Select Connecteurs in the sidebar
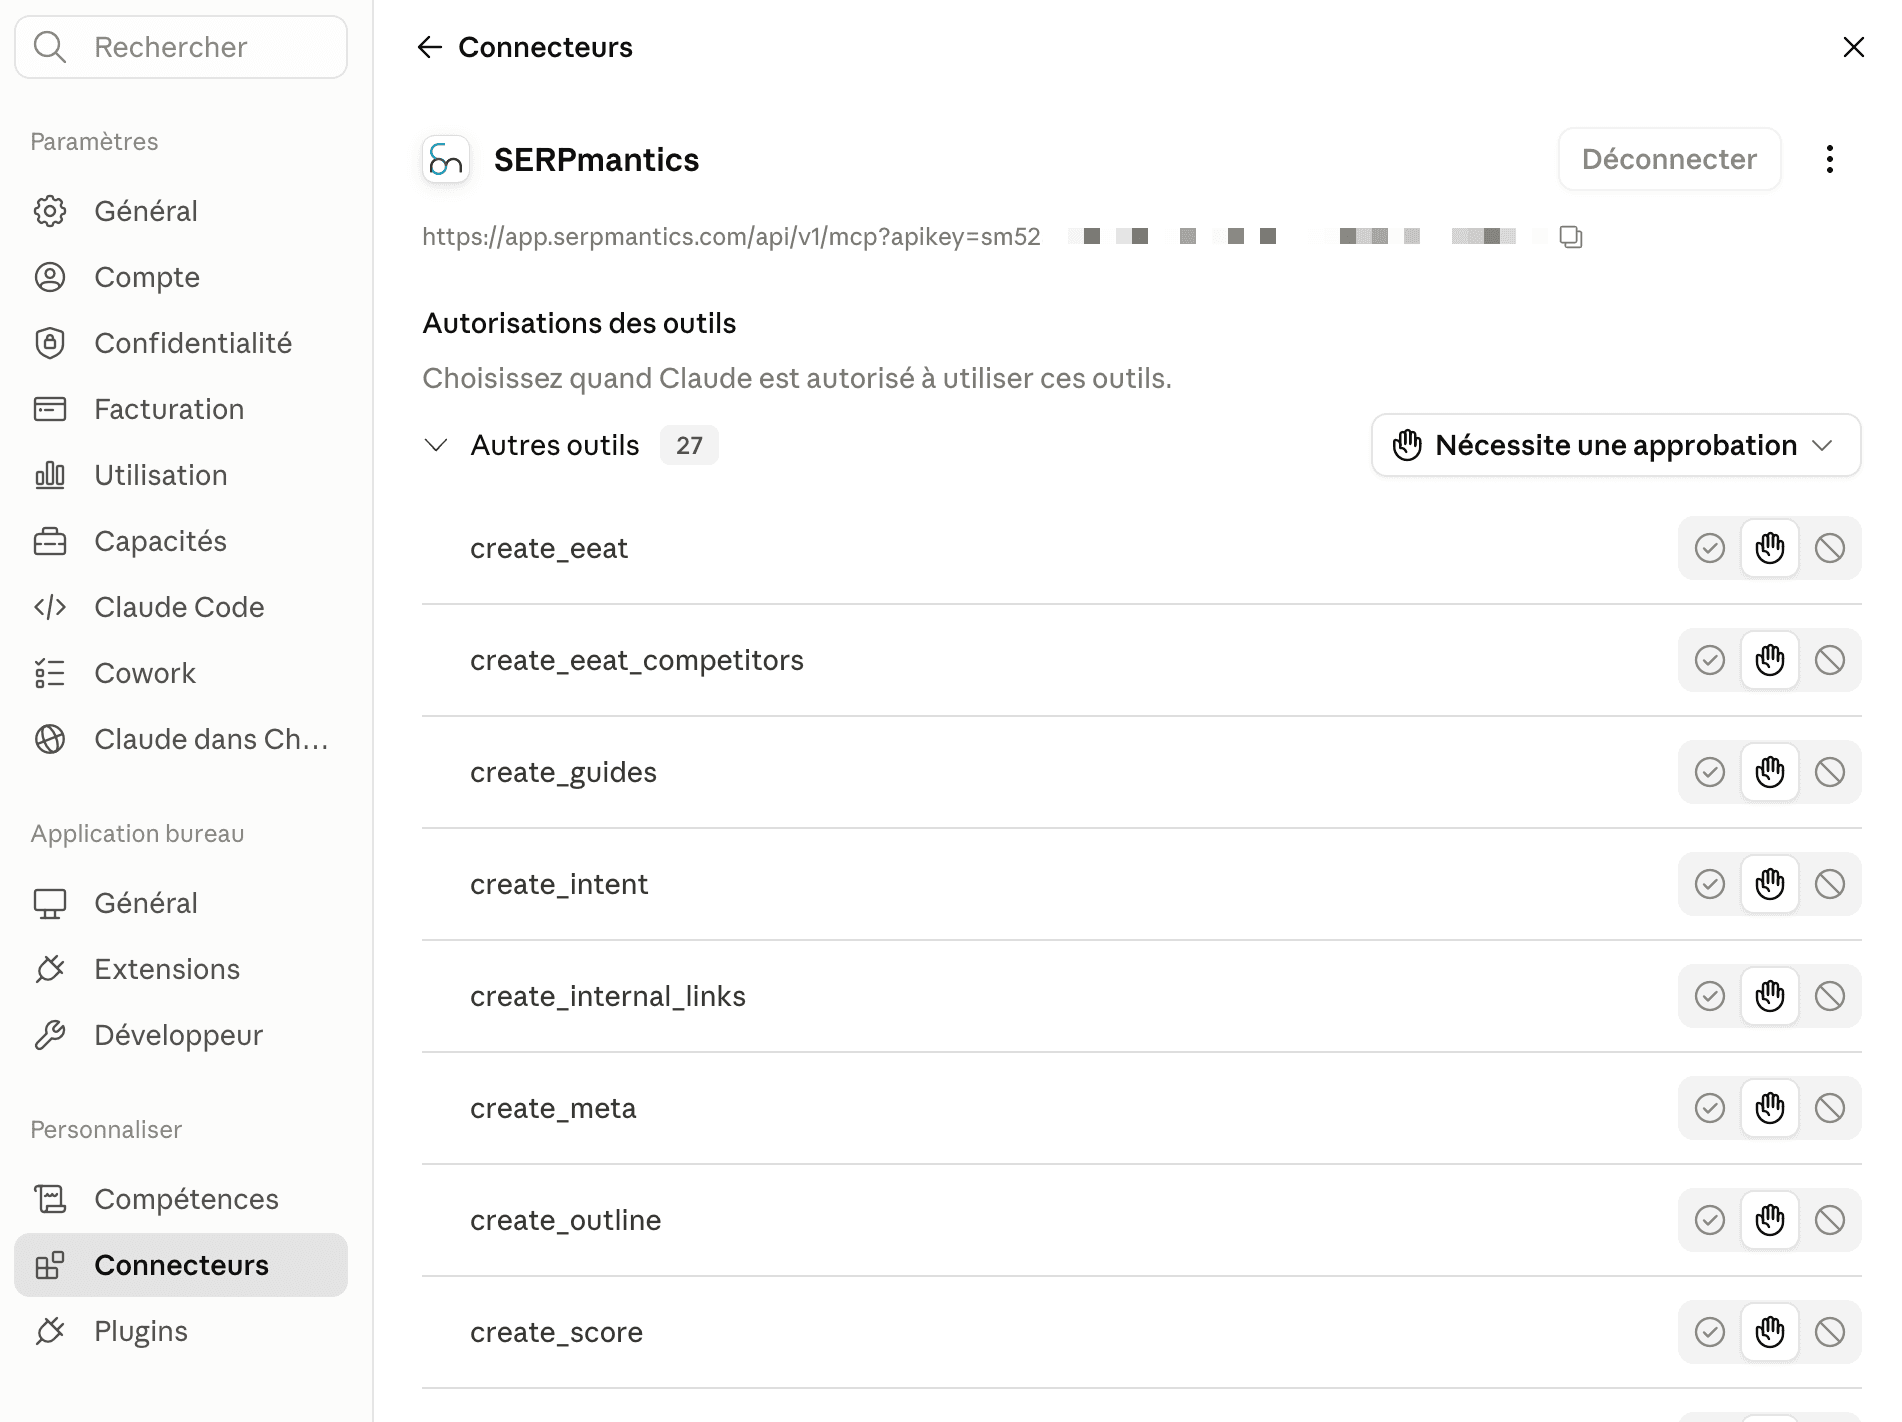The width and height of the screenshot is (1902, 1422). pyautogui.click(x=181, y=1265)
